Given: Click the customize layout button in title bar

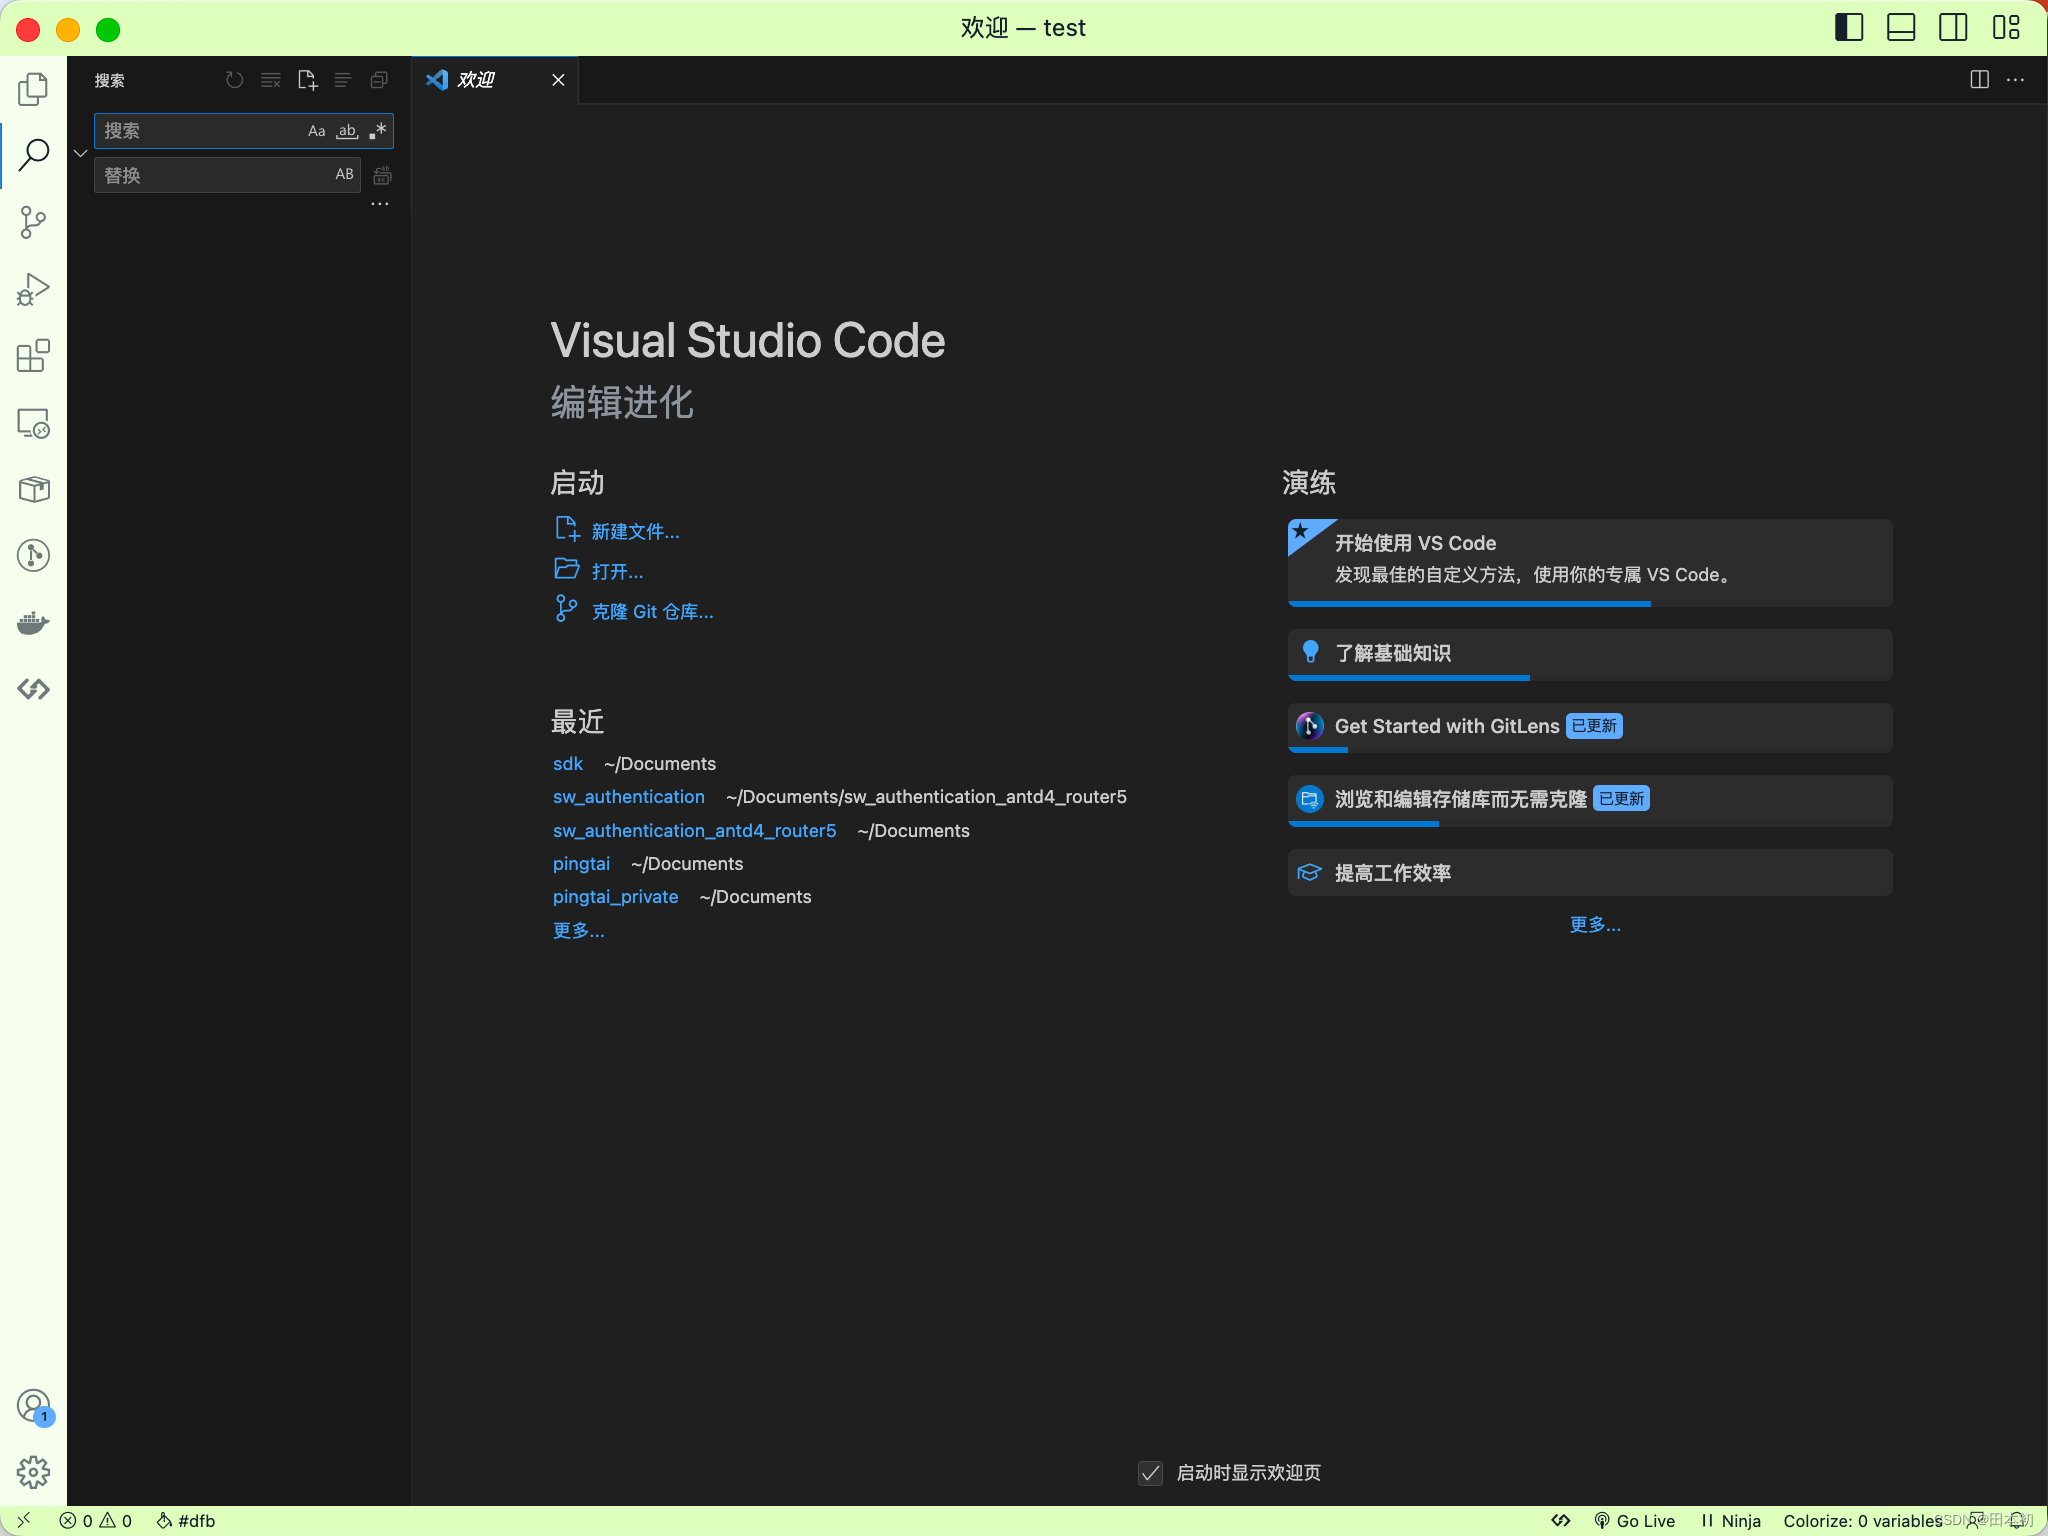Looking at the screenshot, I should point(2006,28).
